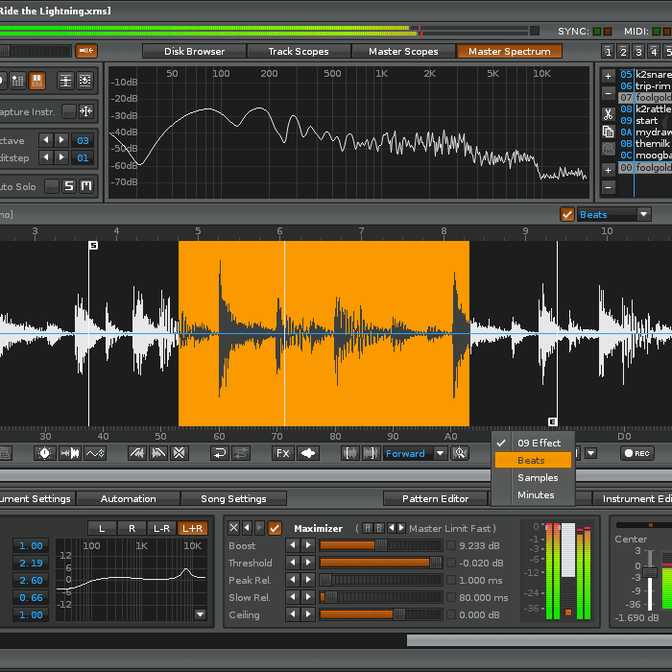Screen dimensions: 672x672
Task: Increase Octave with right arrow
Action: (61, 140)
